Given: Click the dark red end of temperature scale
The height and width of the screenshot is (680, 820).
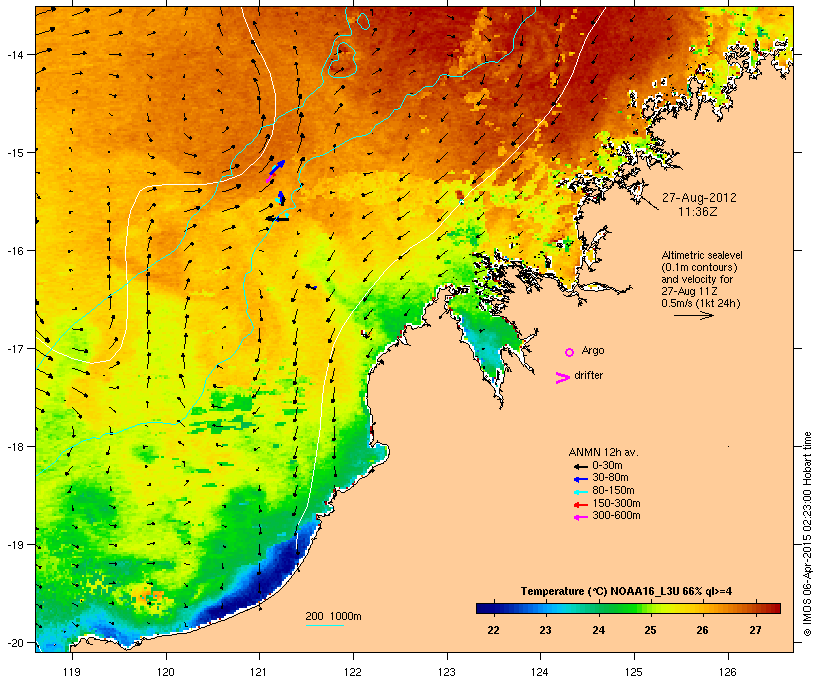Looking at the screenshot, I should 775,608.
